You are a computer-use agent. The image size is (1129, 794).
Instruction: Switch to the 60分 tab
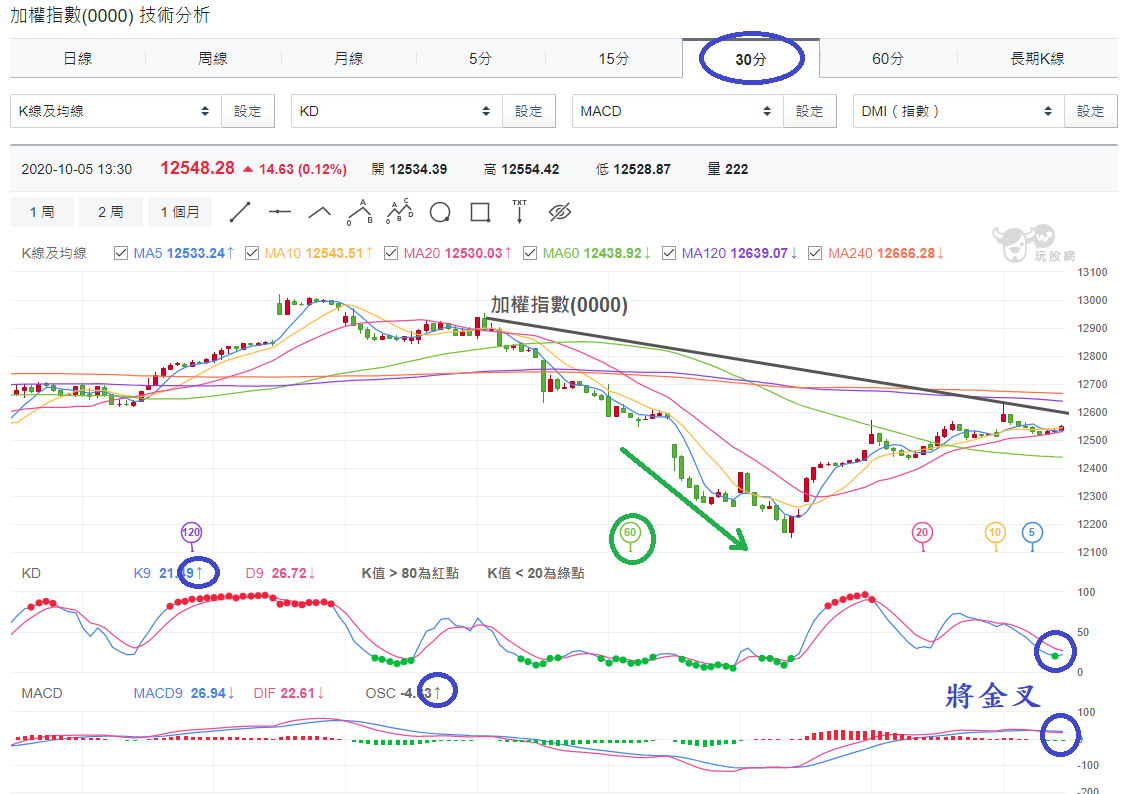(888, 58)
